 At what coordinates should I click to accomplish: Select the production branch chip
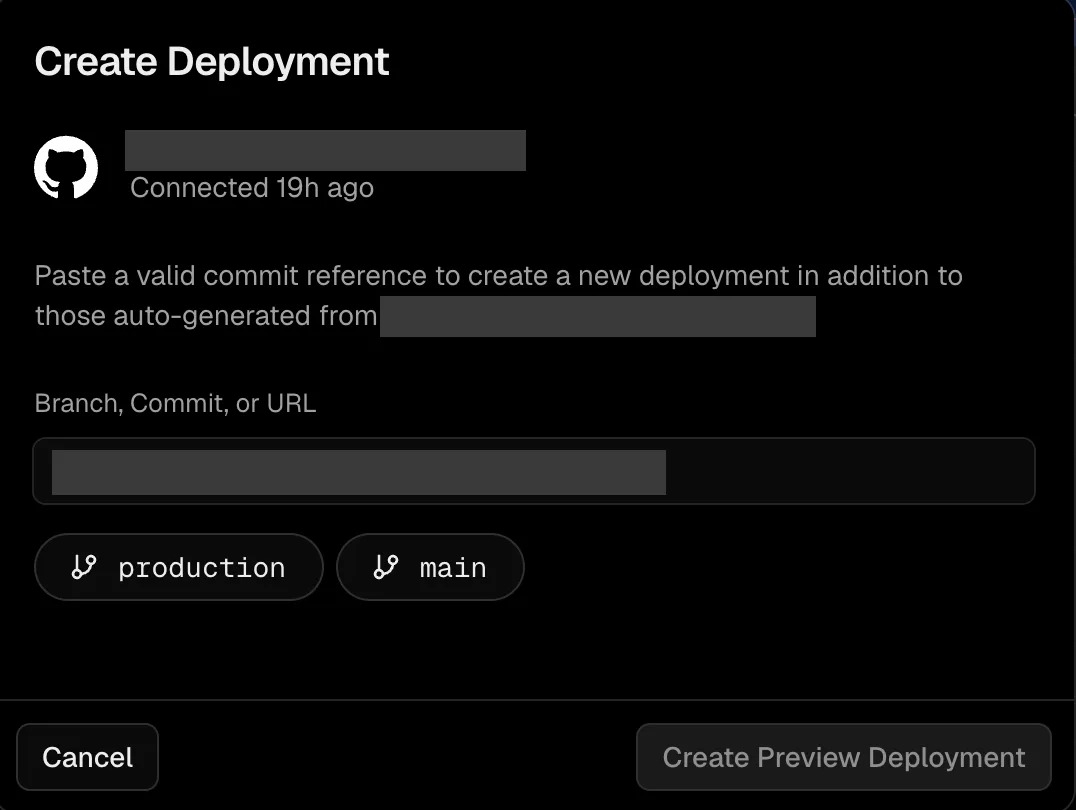tap(178, 567)
